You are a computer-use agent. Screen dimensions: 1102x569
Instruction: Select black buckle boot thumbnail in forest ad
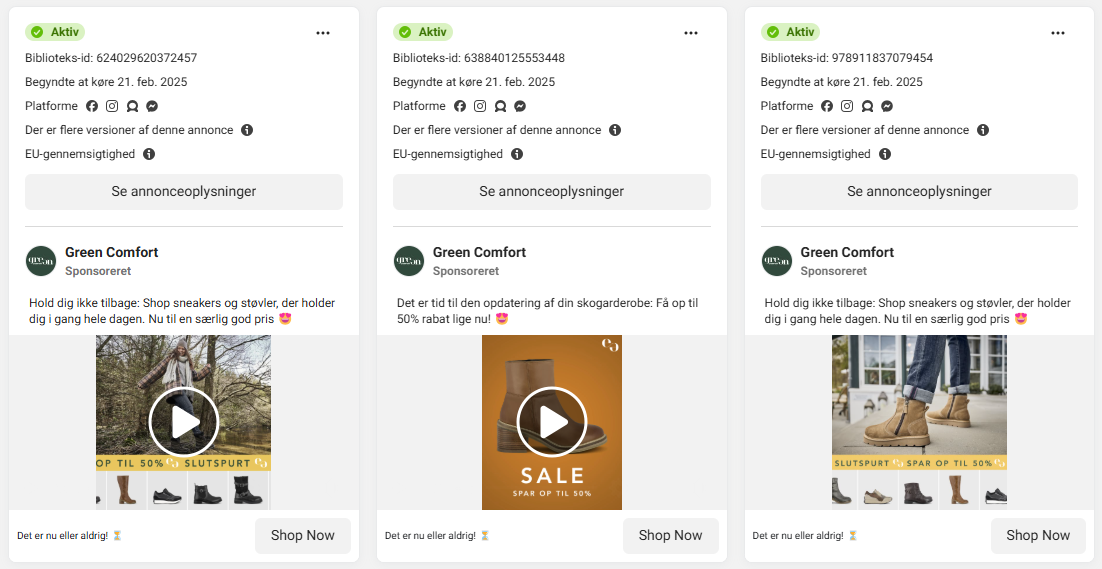pos(248,490)
